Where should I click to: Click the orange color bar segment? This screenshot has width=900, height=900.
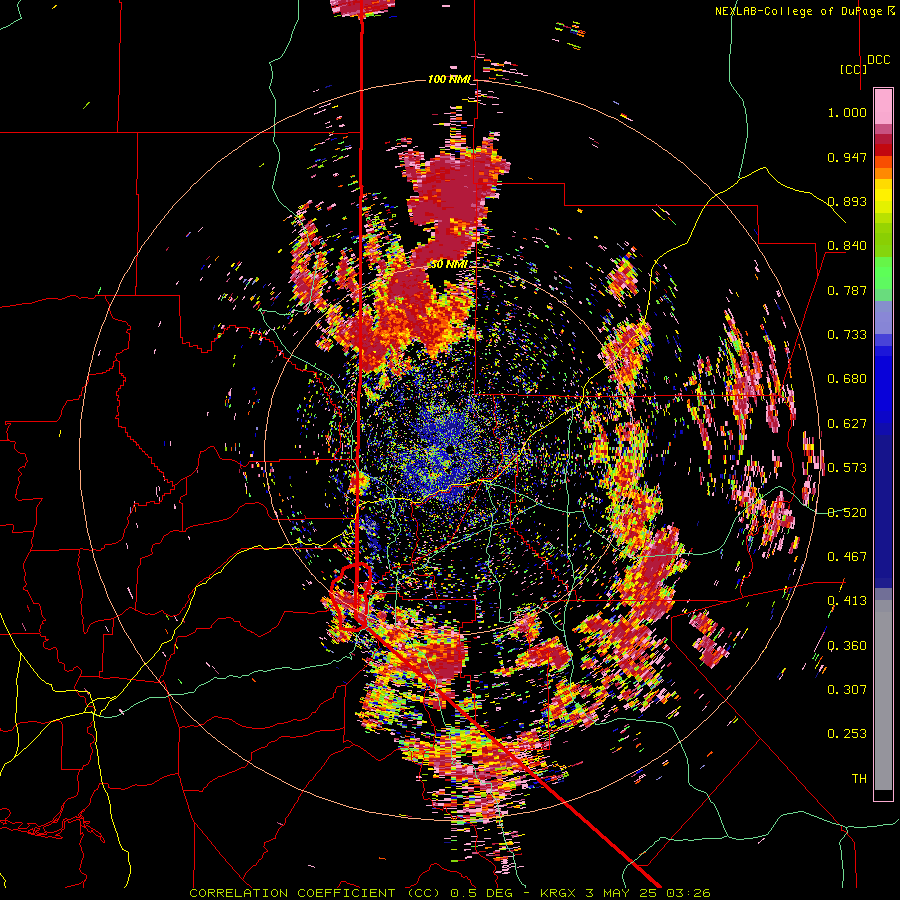point(883,172)
